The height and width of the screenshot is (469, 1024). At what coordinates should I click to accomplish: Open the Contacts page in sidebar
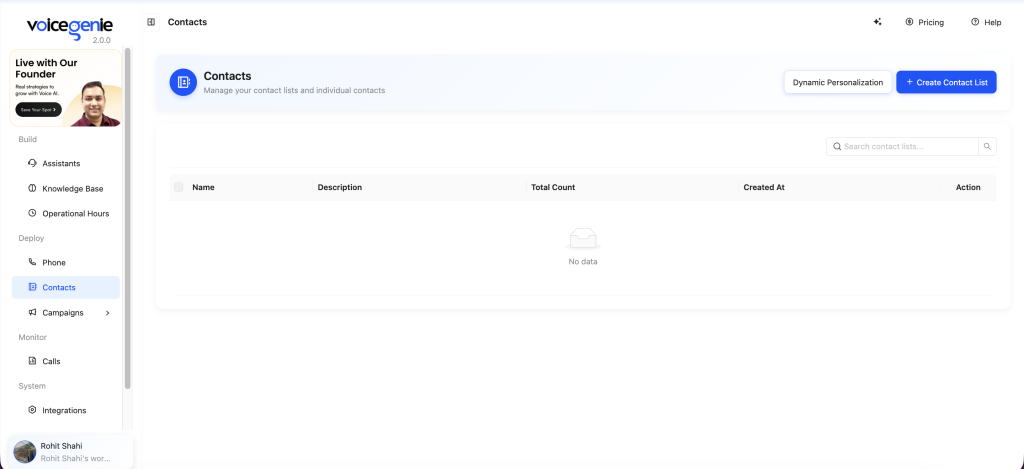[x=59, y=288]
